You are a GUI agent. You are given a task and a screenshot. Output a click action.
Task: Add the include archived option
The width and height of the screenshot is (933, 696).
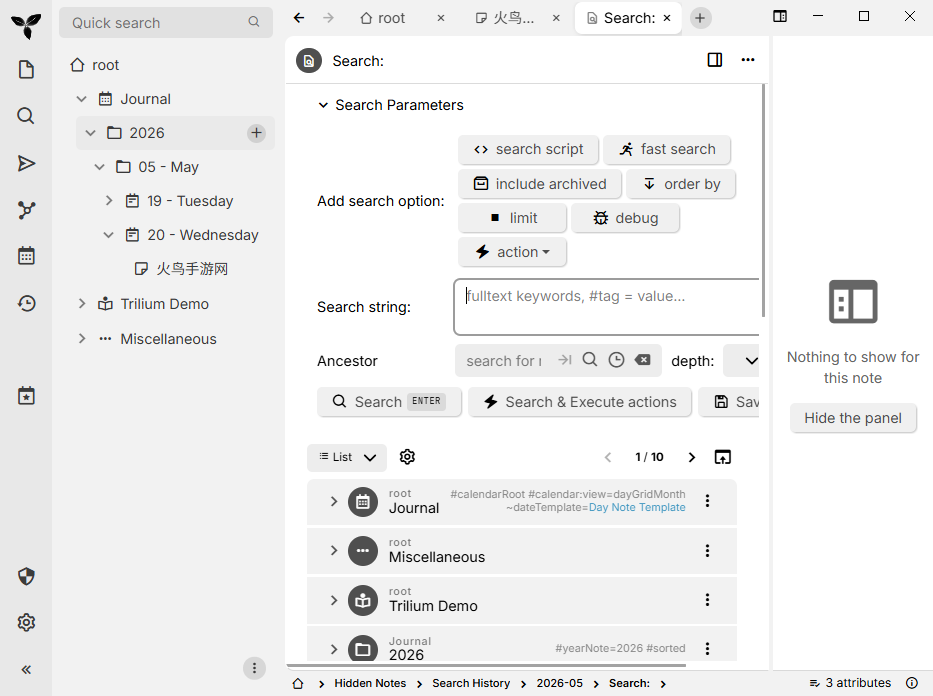point(540,184)
